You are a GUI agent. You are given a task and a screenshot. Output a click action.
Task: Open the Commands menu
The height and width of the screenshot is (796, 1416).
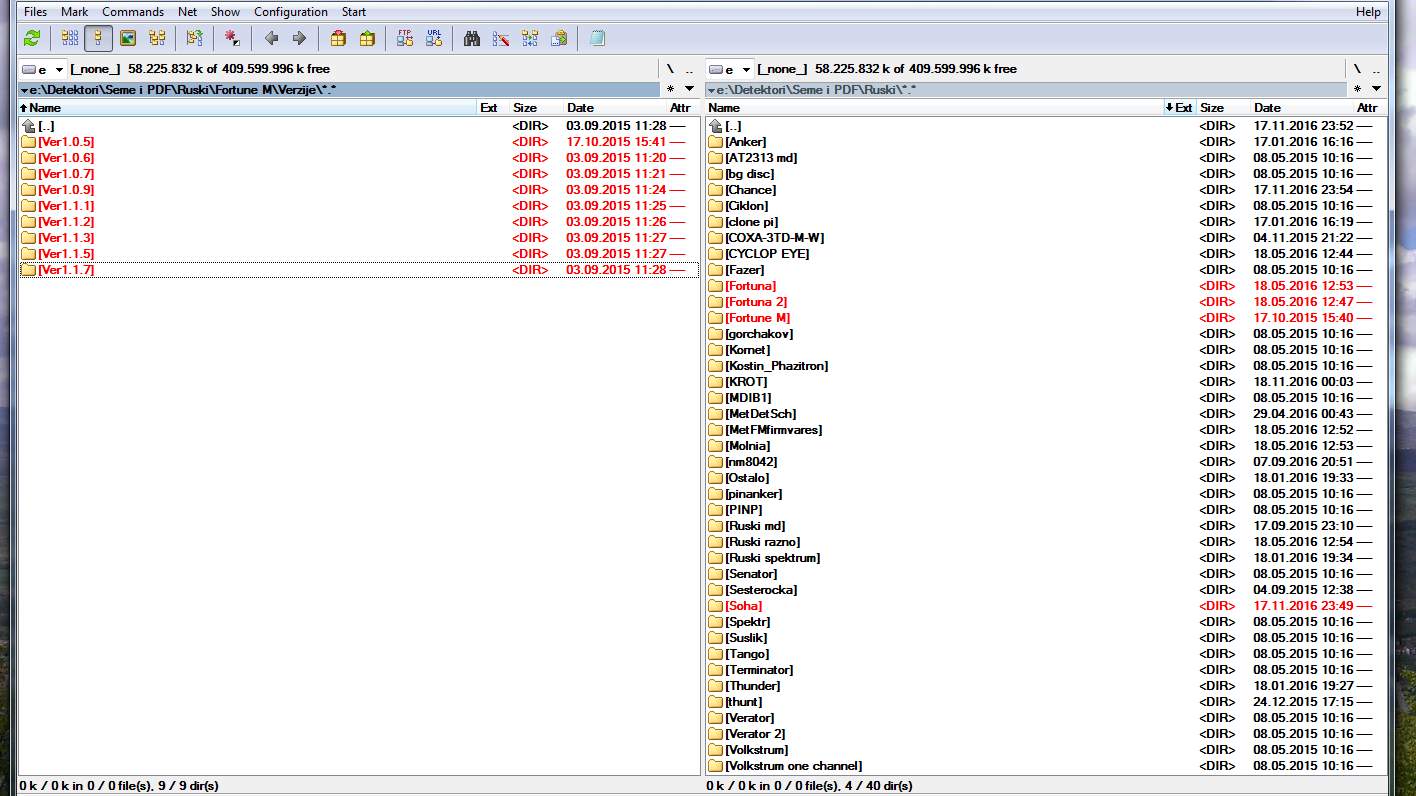[x=132, y=12]
